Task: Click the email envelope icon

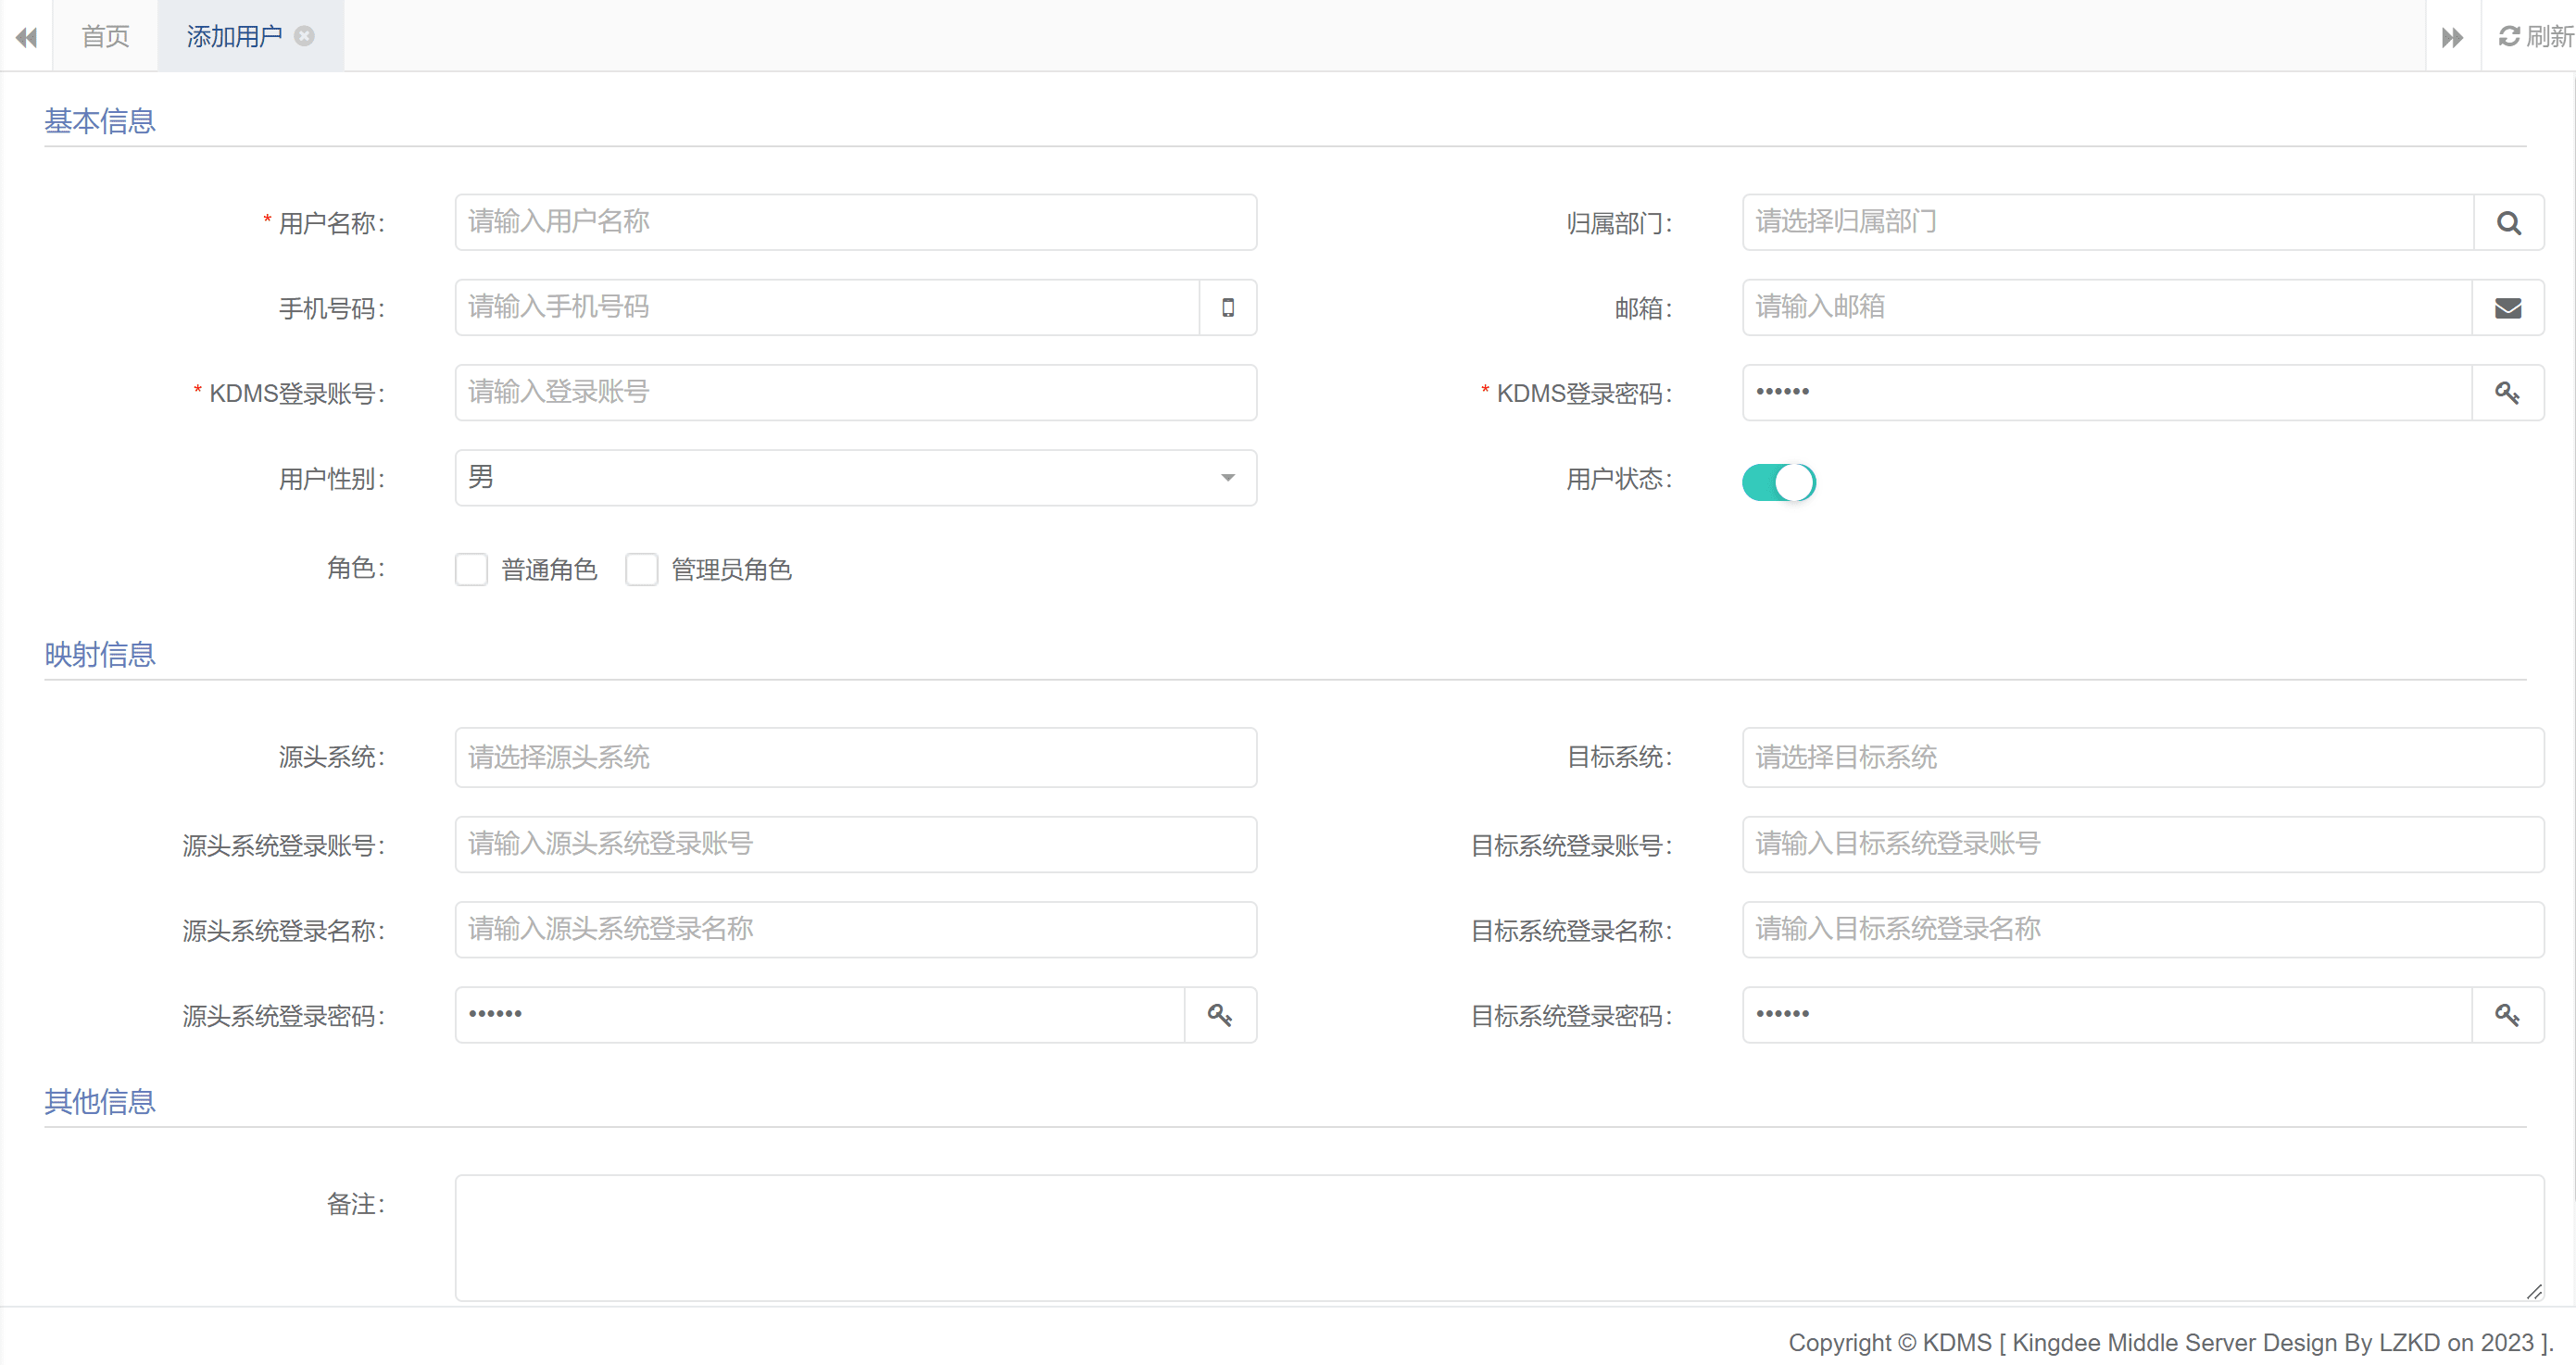Action: point(2508,308)
